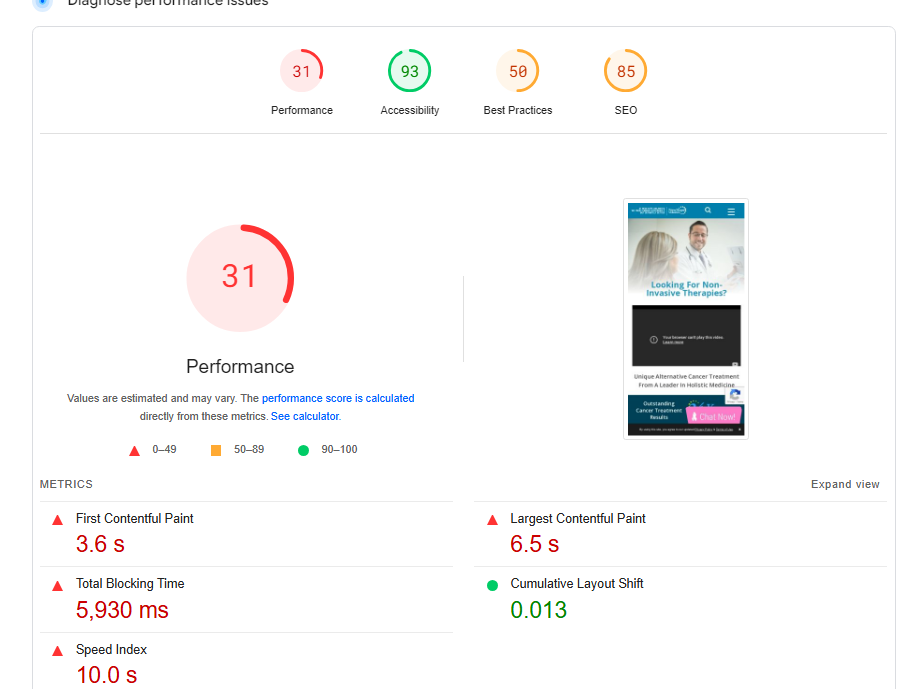
Task: Click the 50–89 legend range text
Action: point(249,449)
